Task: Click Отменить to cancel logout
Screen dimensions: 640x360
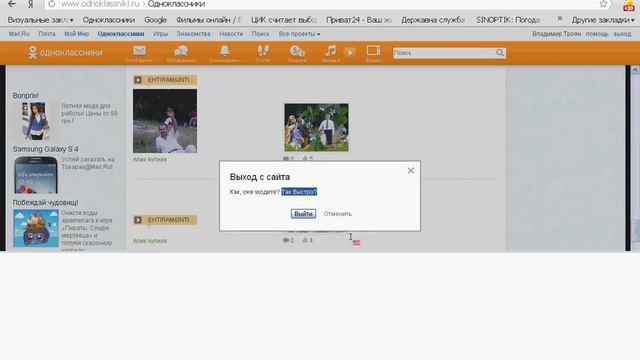Action: coord(338,214)
